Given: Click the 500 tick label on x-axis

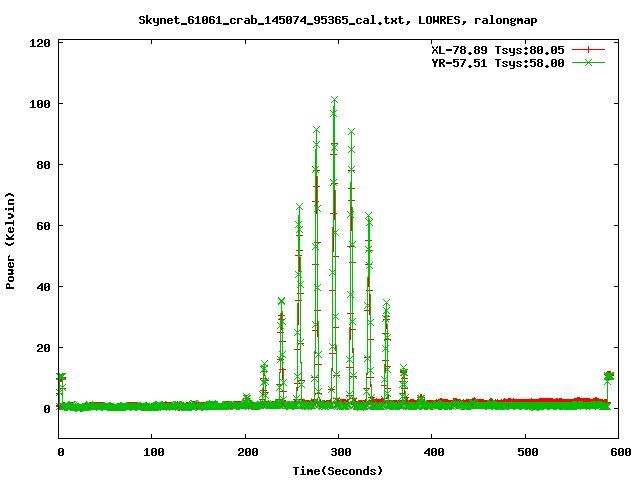Looking at the screenshot, I should (x=525, y=453).
